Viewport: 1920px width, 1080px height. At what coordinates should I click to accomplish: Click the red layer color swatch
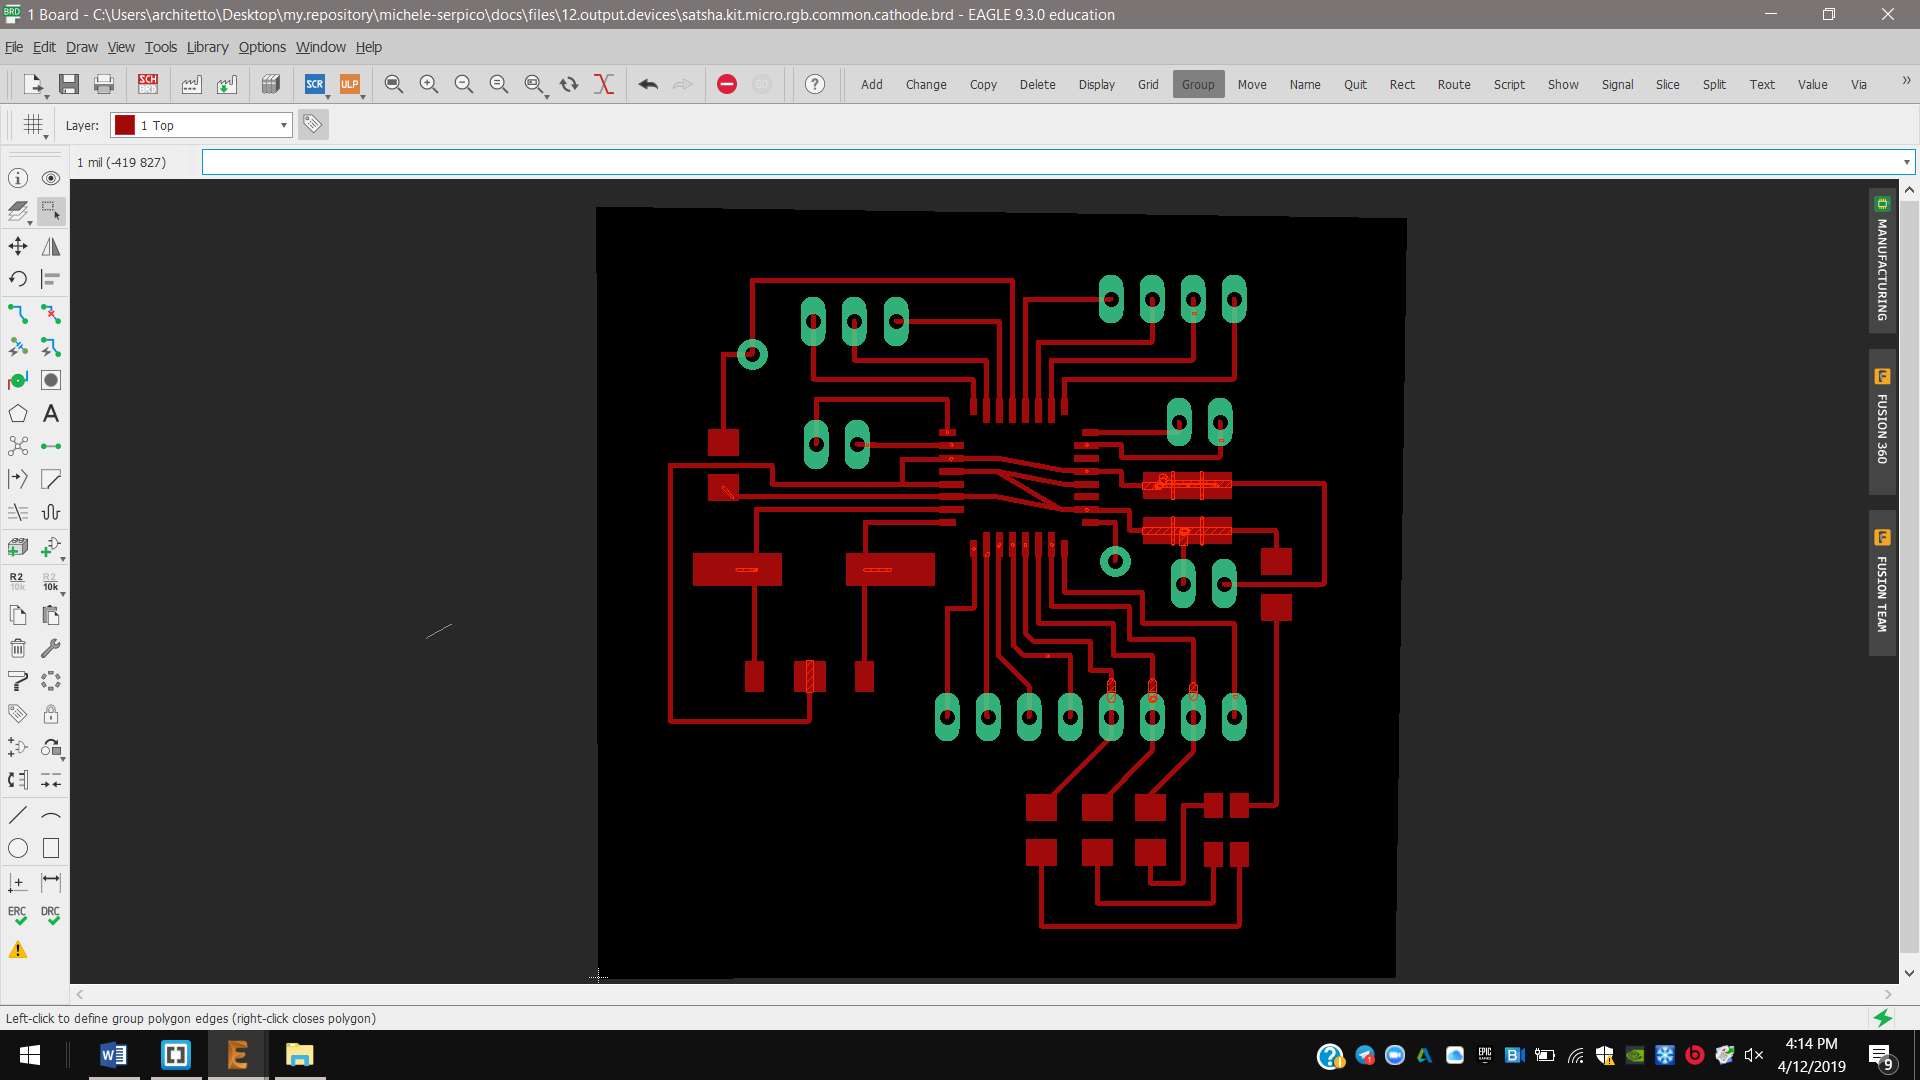pos(125,125)
